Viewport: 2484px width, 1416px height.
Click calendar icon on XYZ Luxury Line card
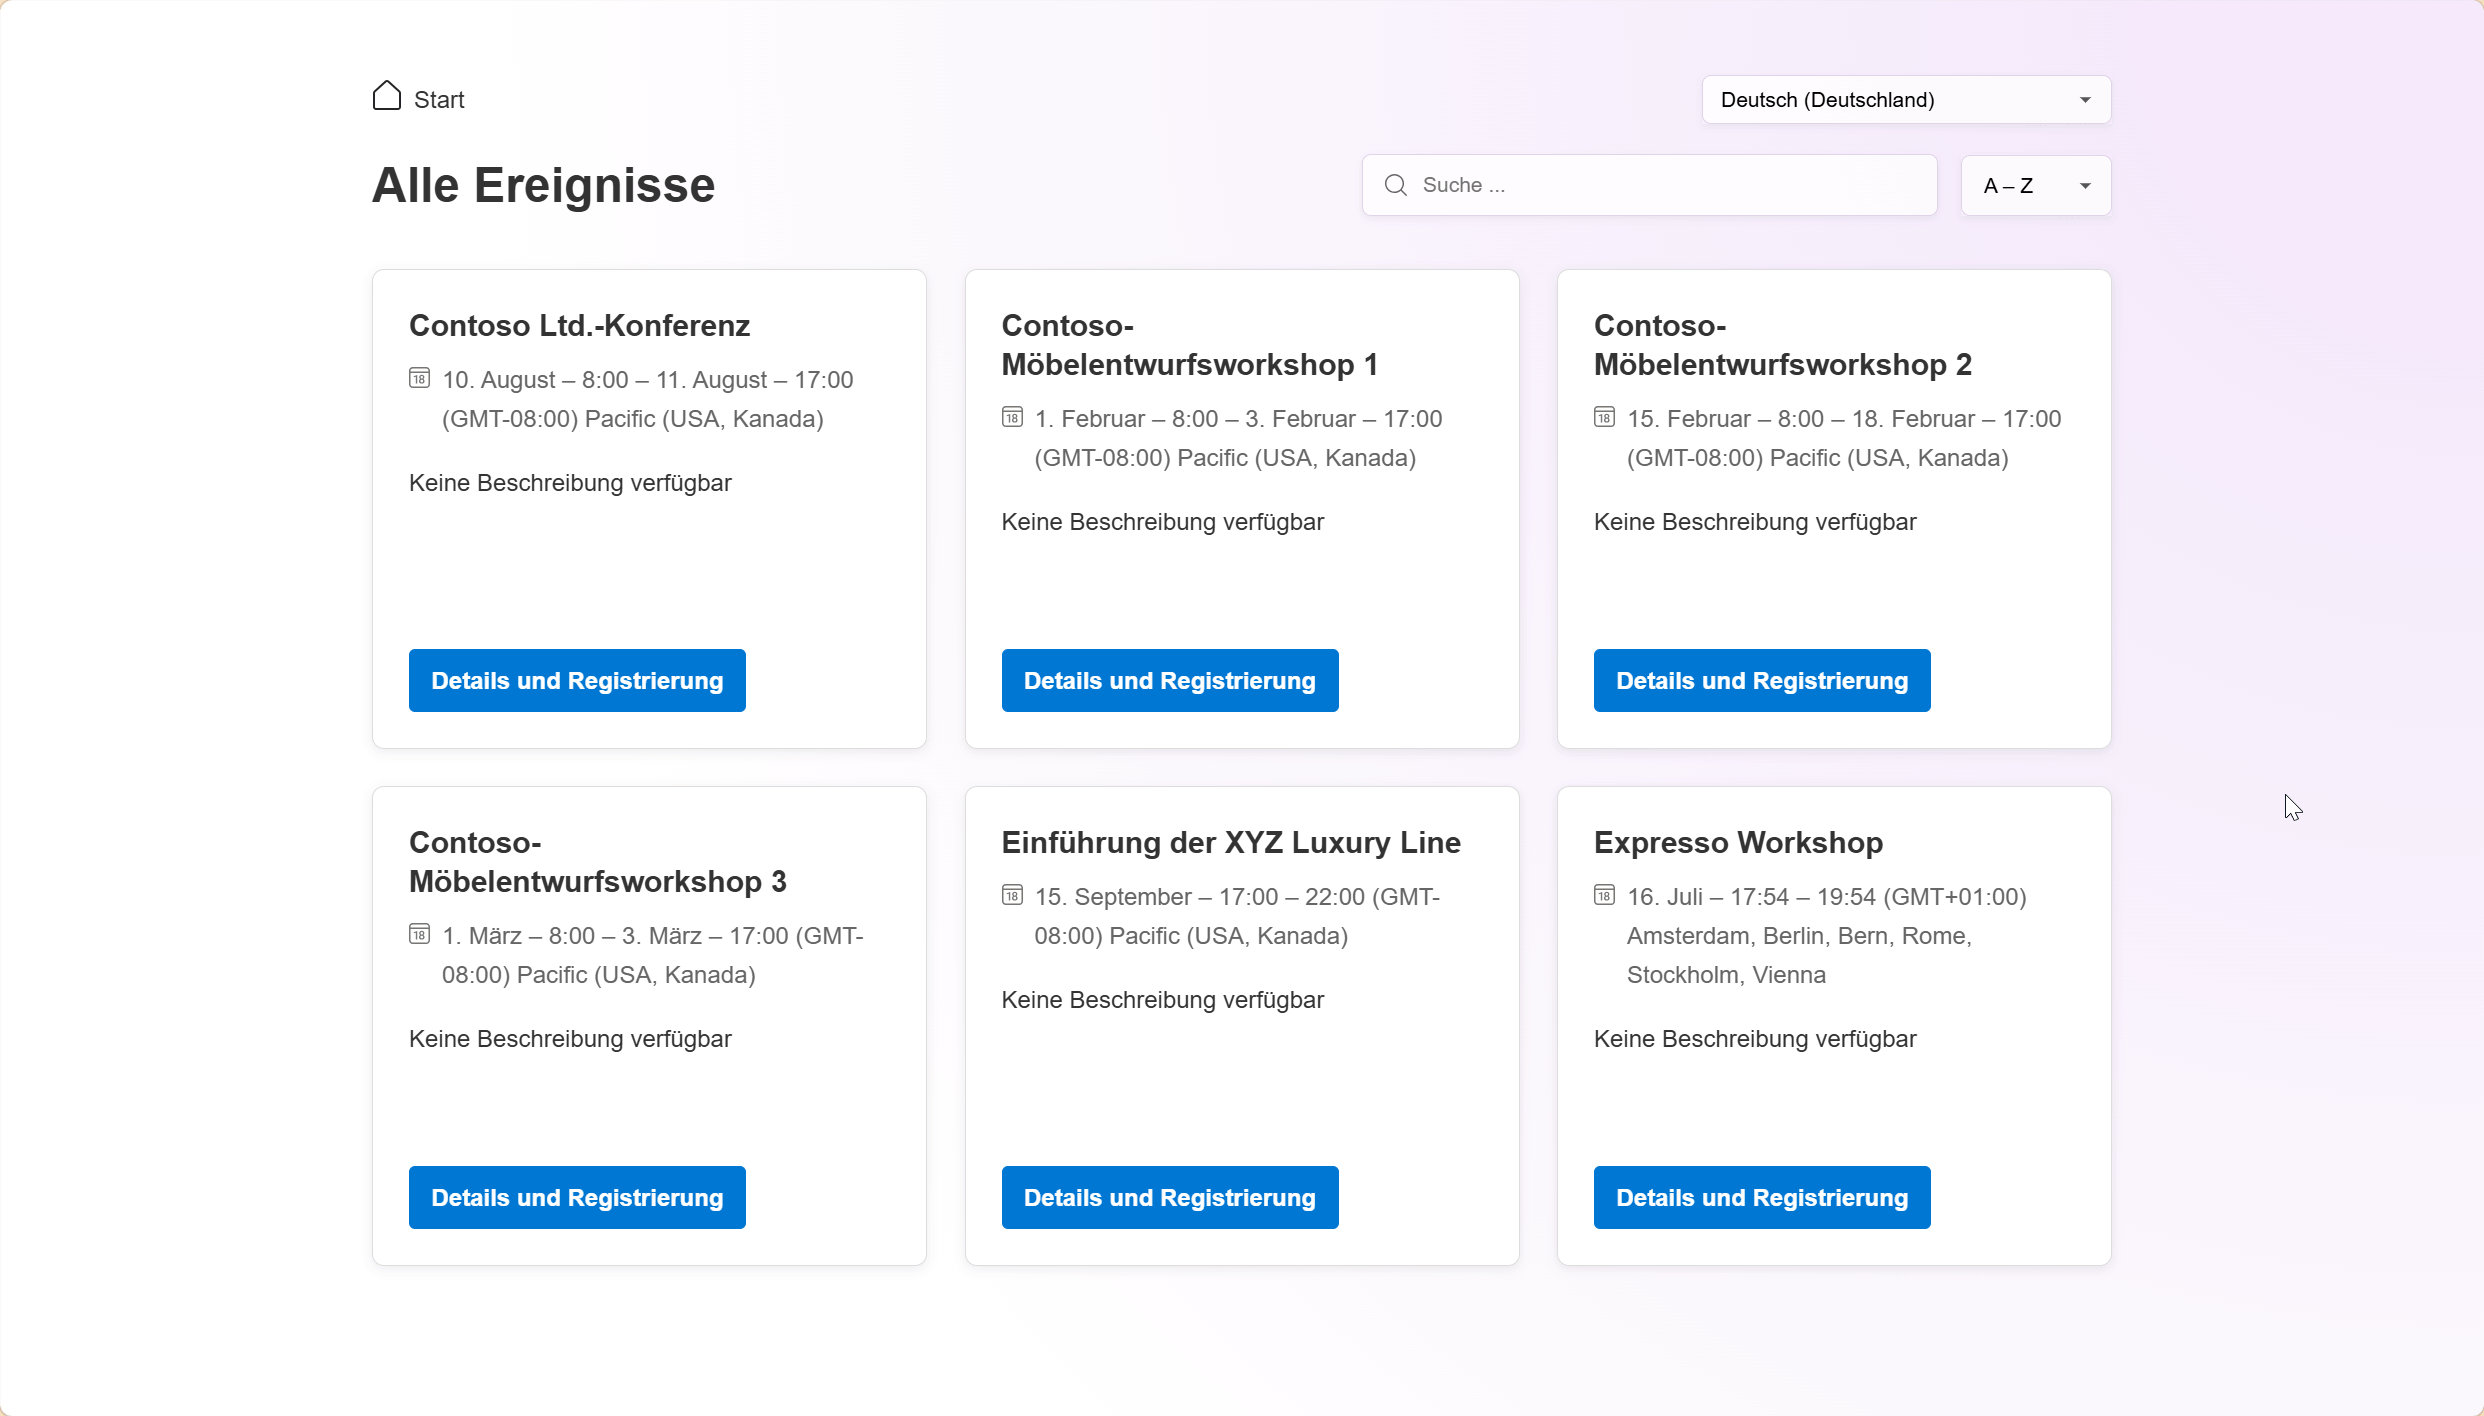[x=1012, y=895]
